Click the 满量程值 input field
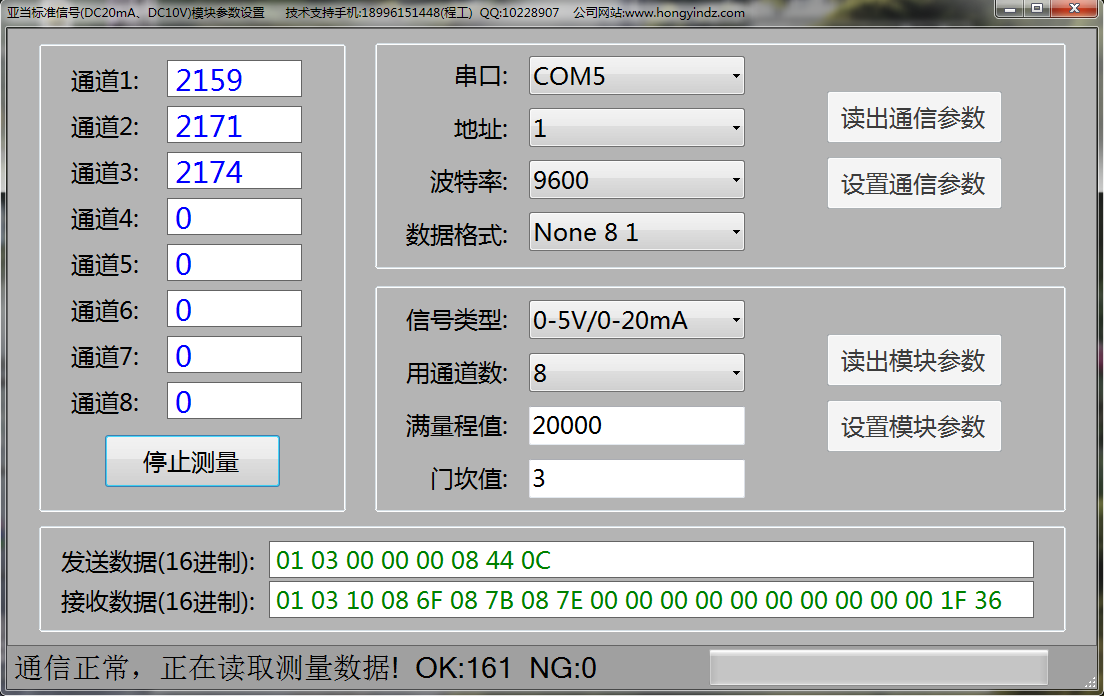 pyautogui.click(x=636, y=426)
